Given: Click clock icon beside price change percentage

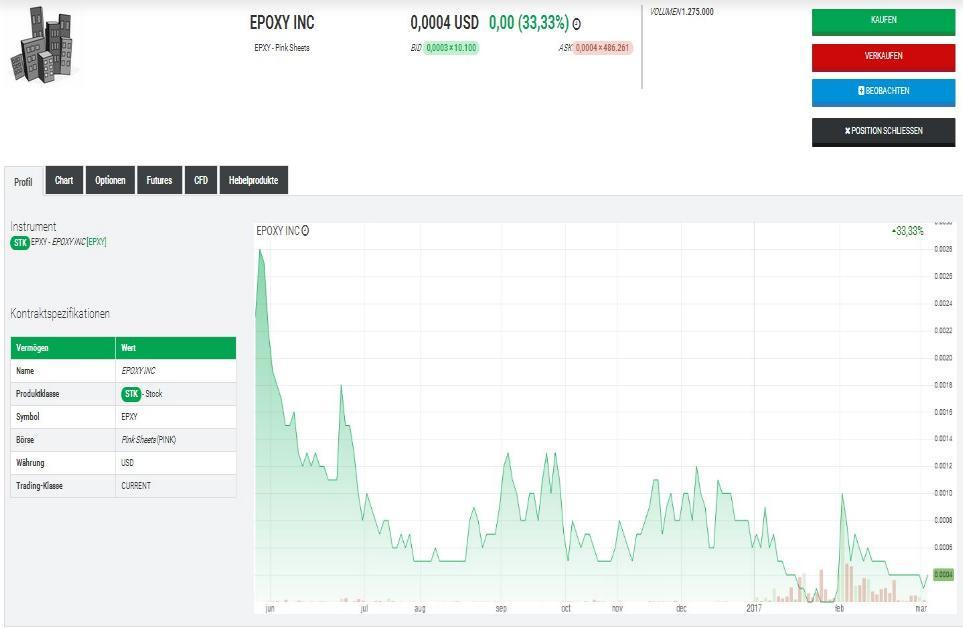Looking at the screenshot, I should coord(576,24).
